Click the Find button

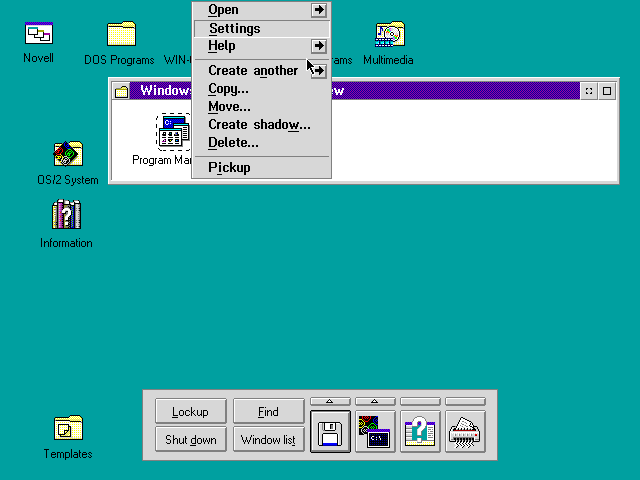[x=269, y=411]
